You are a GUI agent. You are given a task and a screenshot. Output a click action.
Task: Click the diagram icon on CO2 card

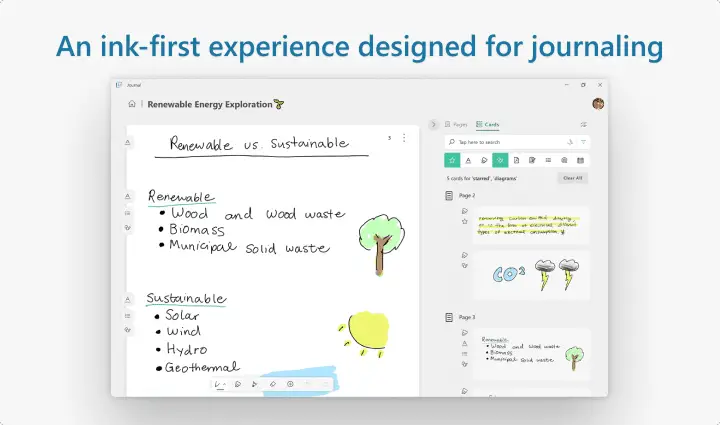465,265
